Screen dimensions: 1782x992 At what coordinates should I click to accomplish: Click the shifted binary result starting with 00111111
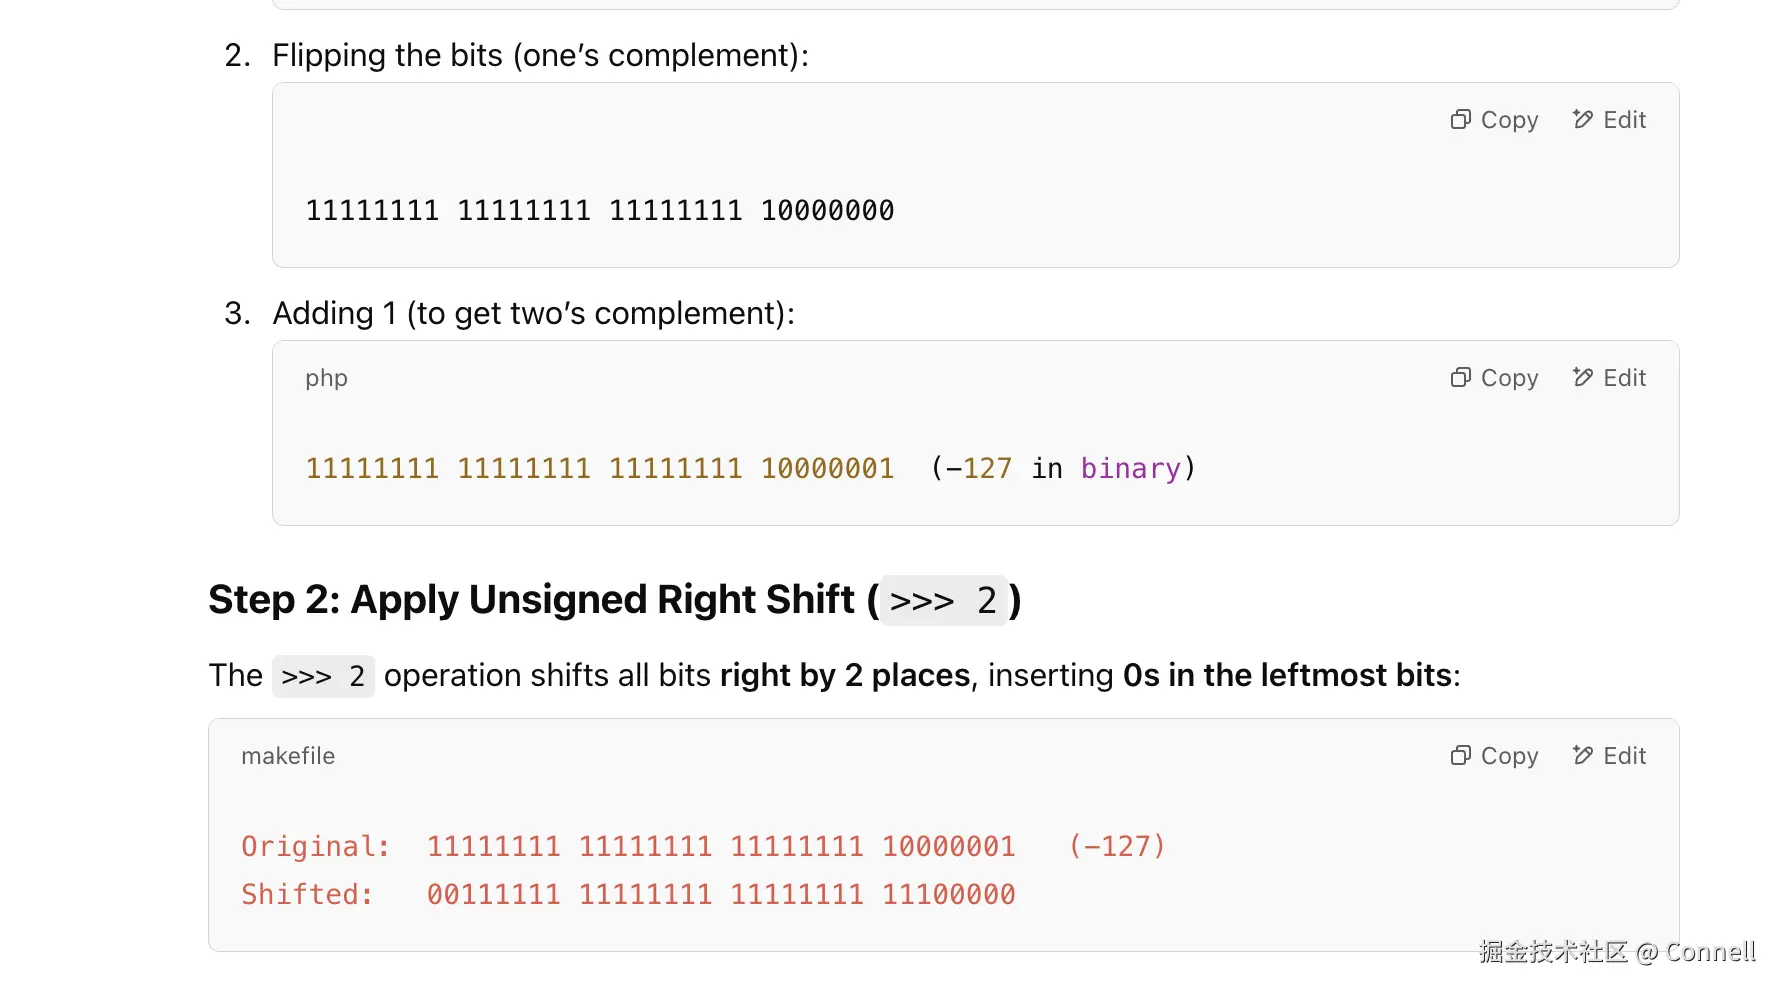coord(720,895)
